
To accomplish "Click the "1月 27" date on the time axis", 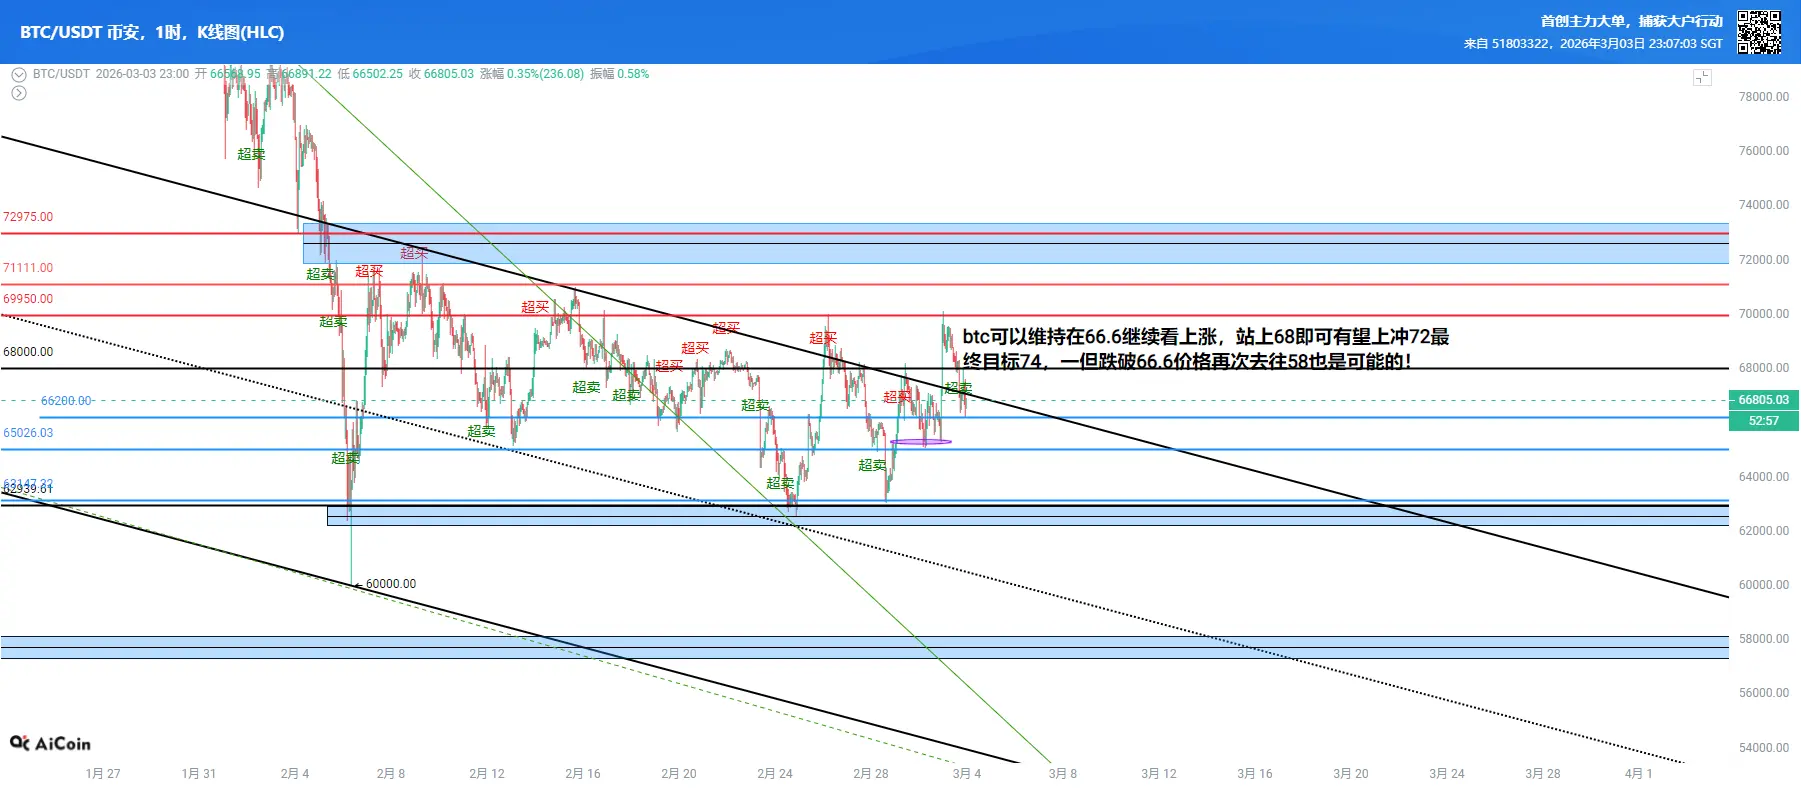I will tap(103, 774).
